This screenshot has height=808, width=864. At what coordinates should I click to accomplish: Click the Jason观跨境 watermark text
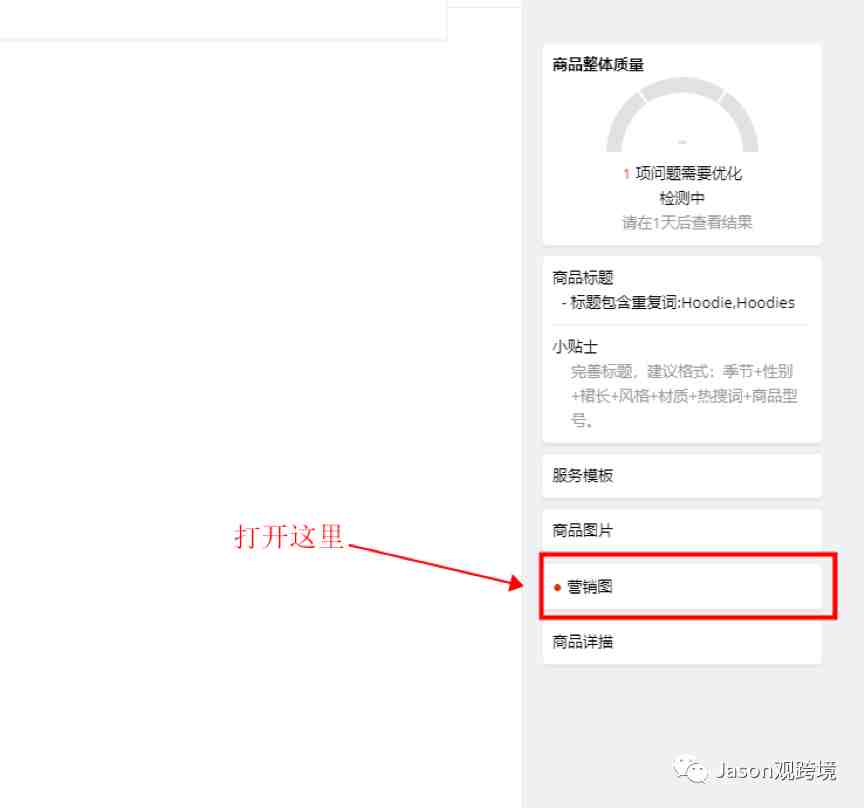pos(776,770)
